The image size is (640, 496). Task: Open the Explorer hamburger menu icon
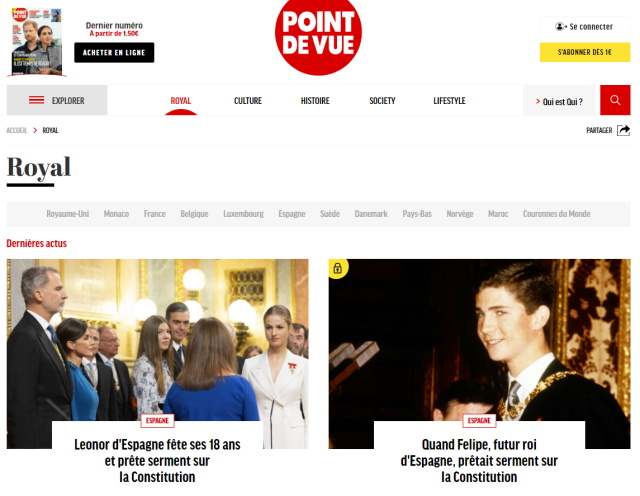pyautogui.click(x=36, y=100)
